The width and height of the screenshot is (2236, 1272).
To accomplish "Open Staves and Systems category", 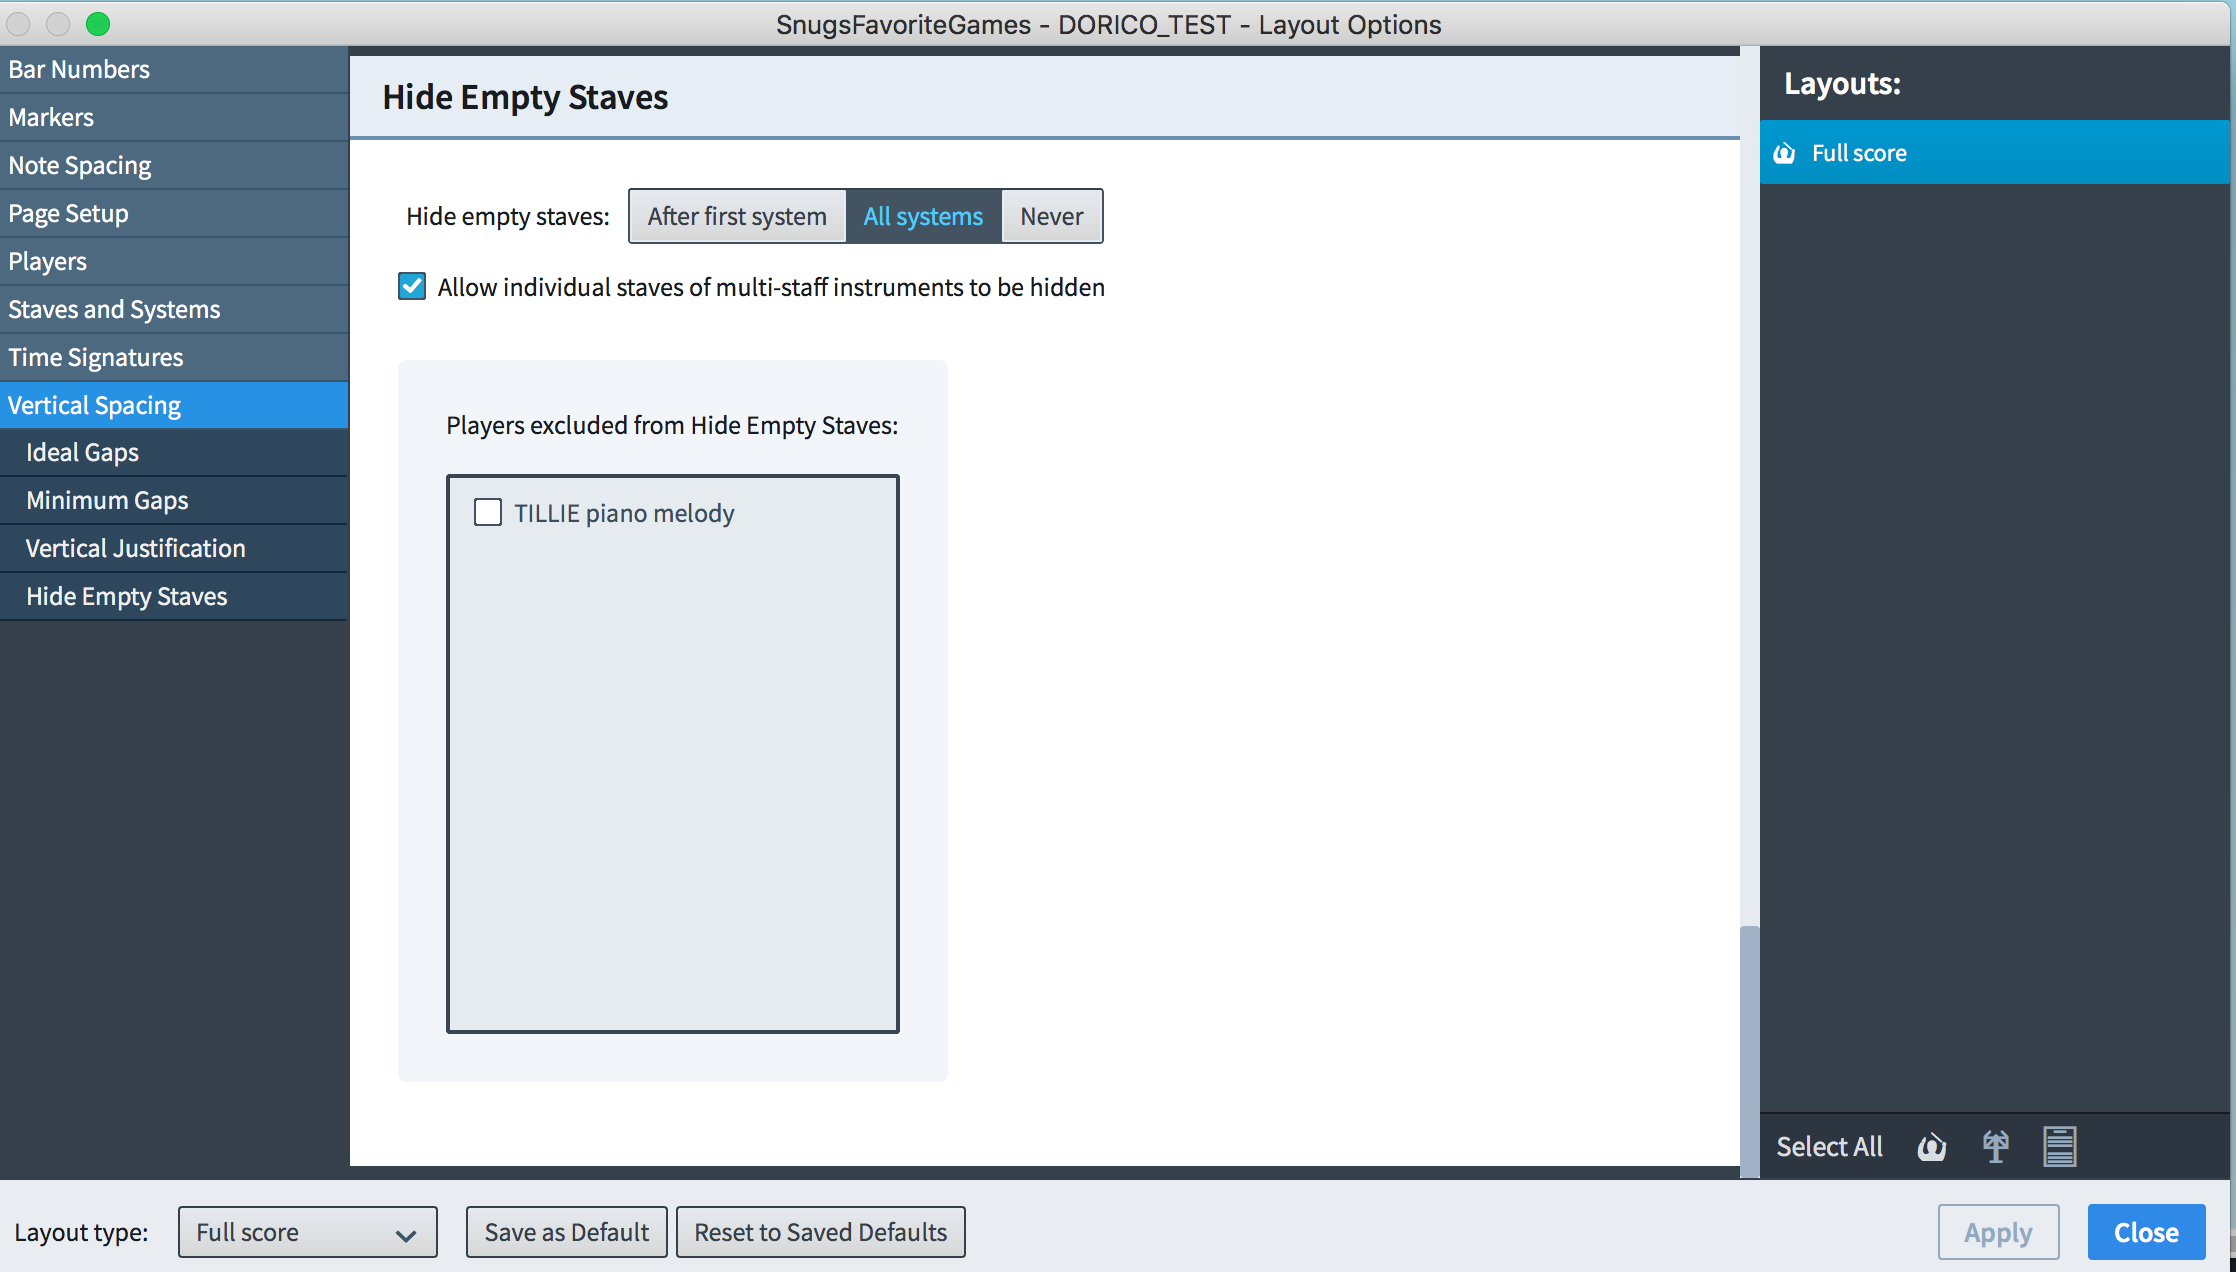I will [x=114, y=309].
